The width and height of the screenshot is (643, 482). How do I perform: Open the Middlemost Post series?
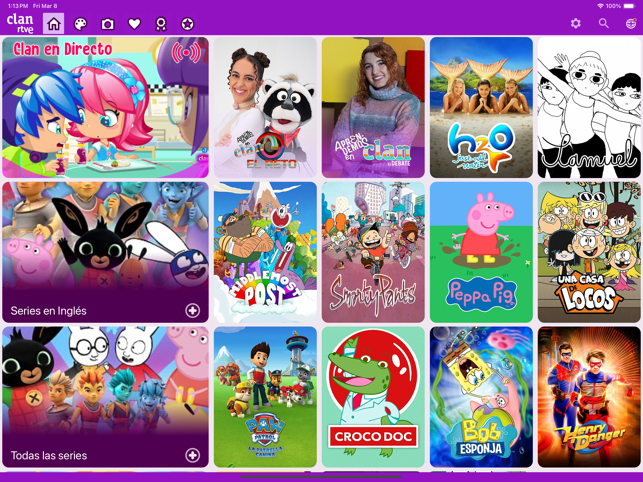click(265, 252)
